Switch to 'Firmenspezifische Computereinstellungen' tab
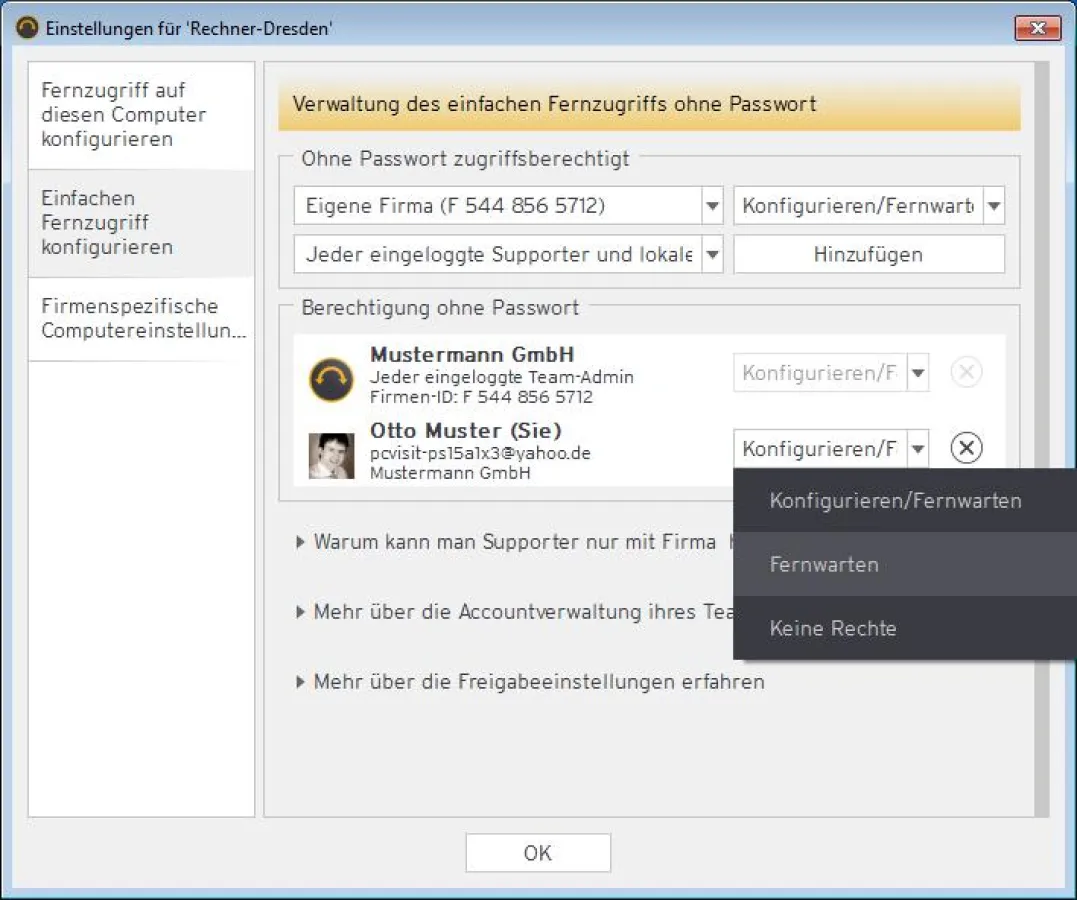Image resolution: width=1077 pixels, height=900 pixels. click(x=142, y=318)
